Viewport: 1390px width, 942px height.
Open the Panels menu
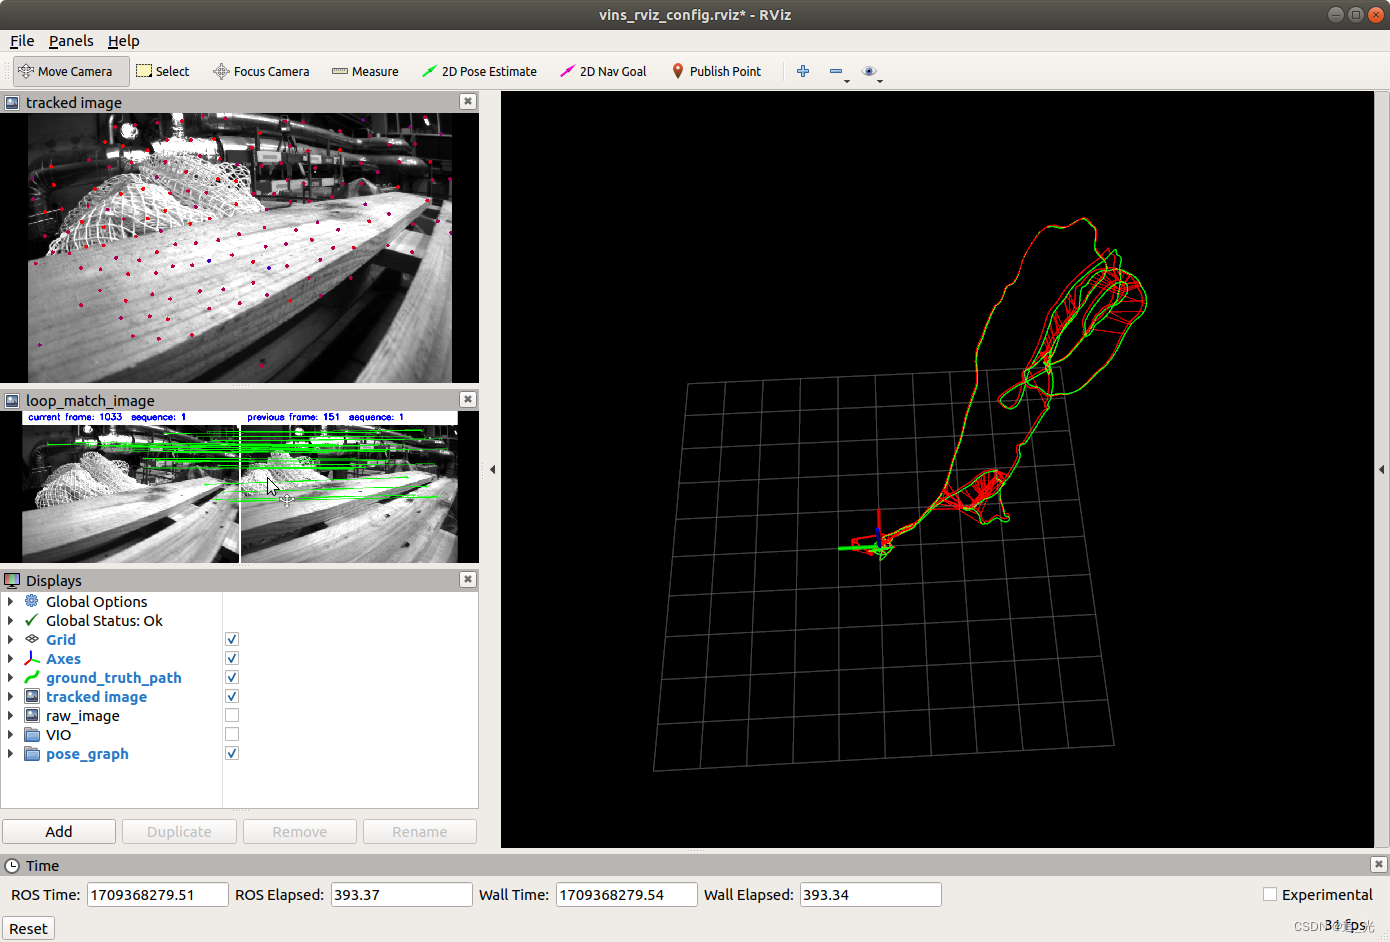coord(71,41)
